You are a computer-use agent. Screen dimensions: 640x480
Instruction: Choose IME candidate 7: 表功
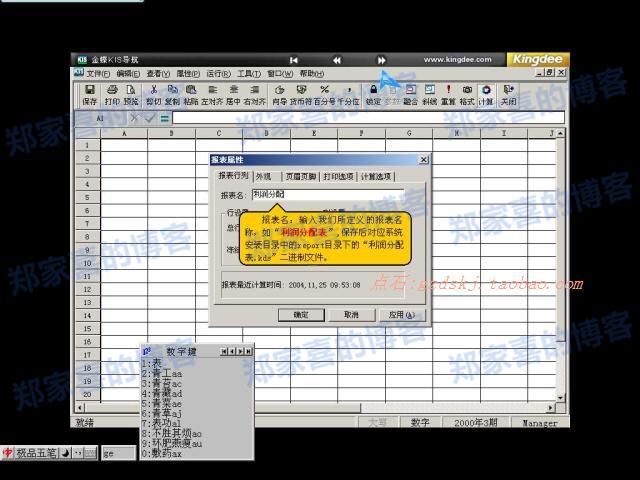pos(161,423)
